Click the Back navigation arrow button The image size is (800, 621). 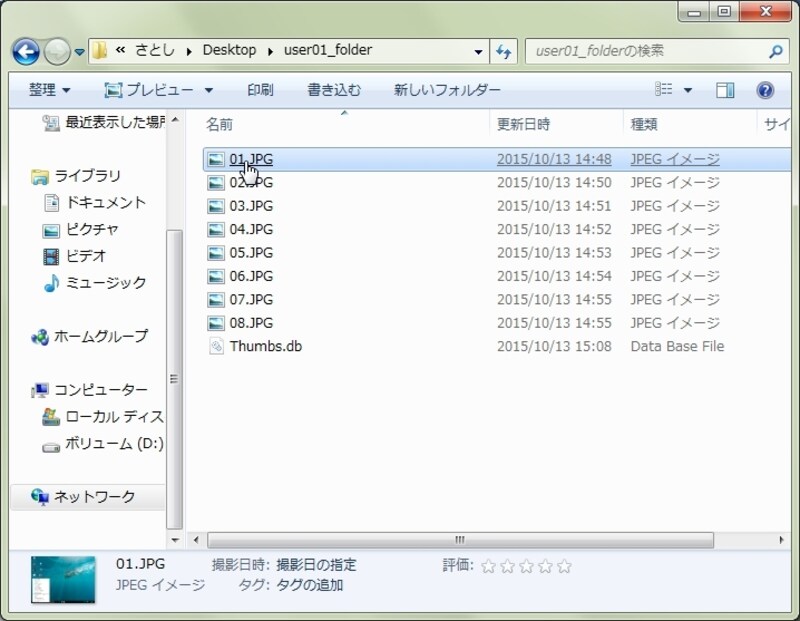(26, 51)
